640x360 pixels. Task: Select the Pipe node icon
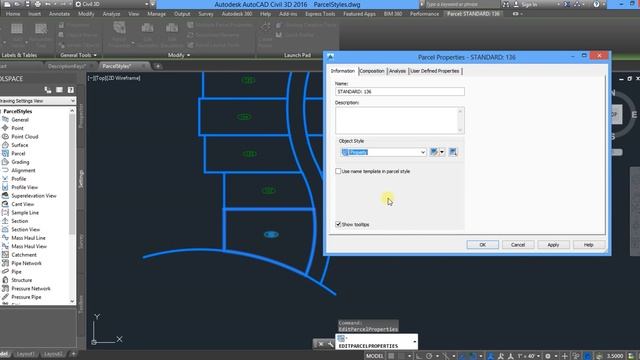5,271
